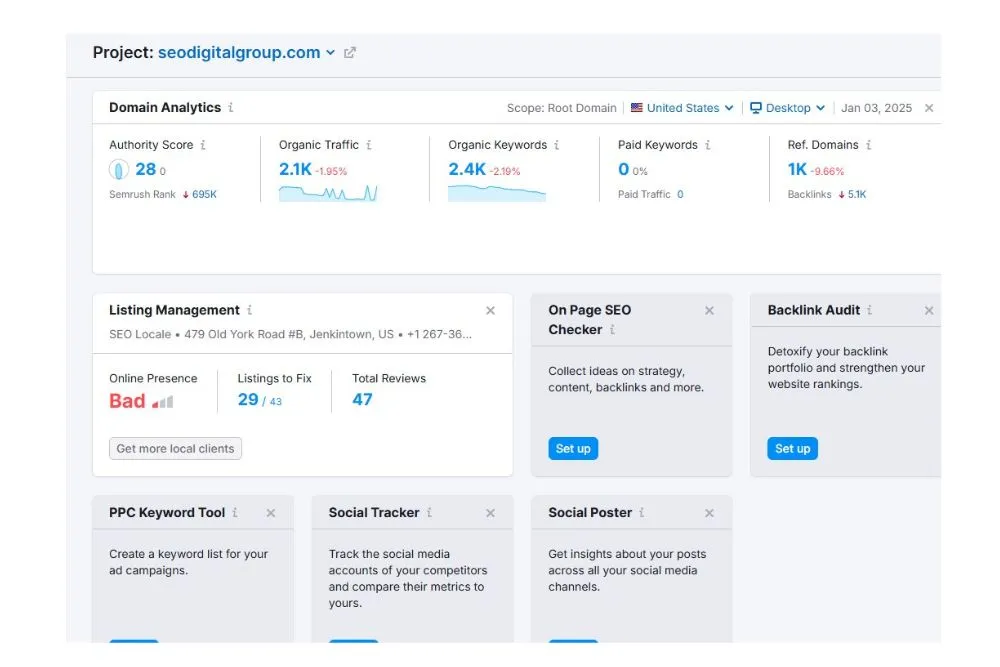Open the Organic Keywords value 2.4K
This screenshot has height=667, width=1000.
(467, 169)
